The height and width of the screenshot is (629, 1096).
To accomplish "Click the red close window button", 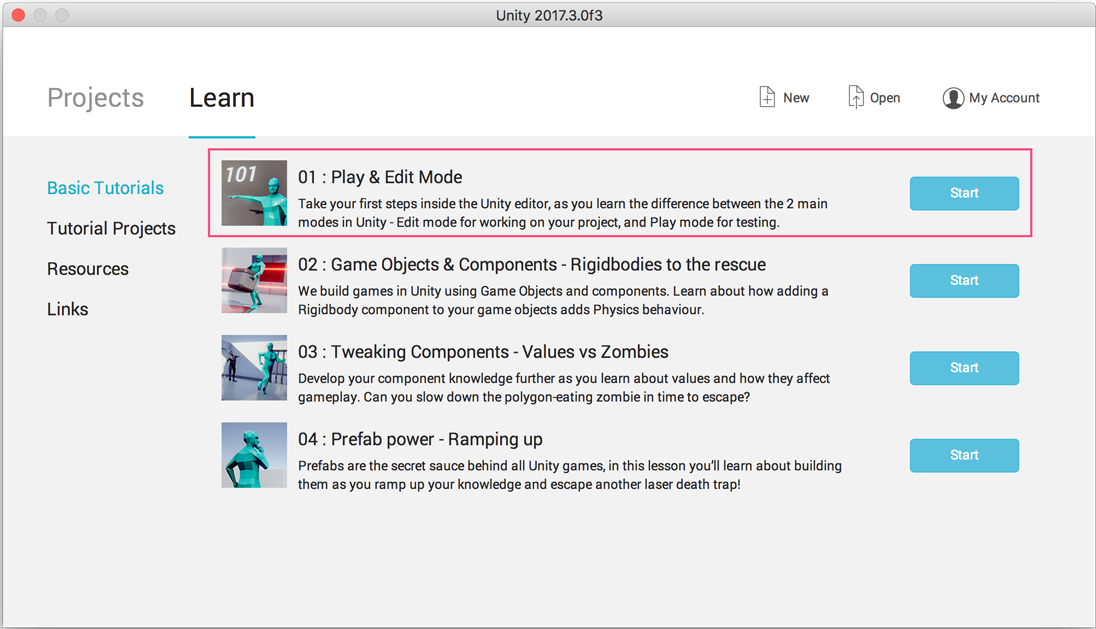I will (18, 15).
